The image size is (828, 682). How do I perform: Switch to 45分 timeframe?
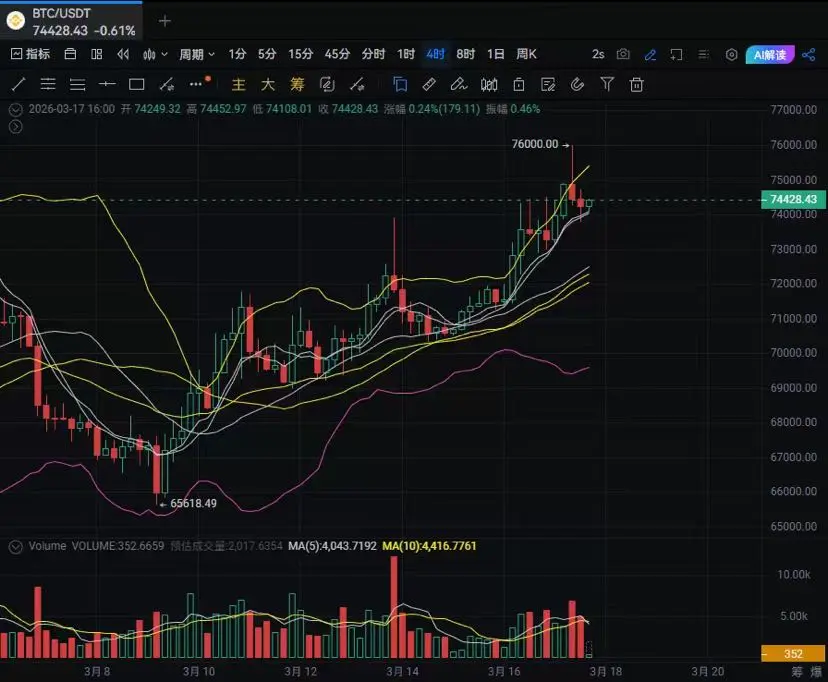pos(337,54)
